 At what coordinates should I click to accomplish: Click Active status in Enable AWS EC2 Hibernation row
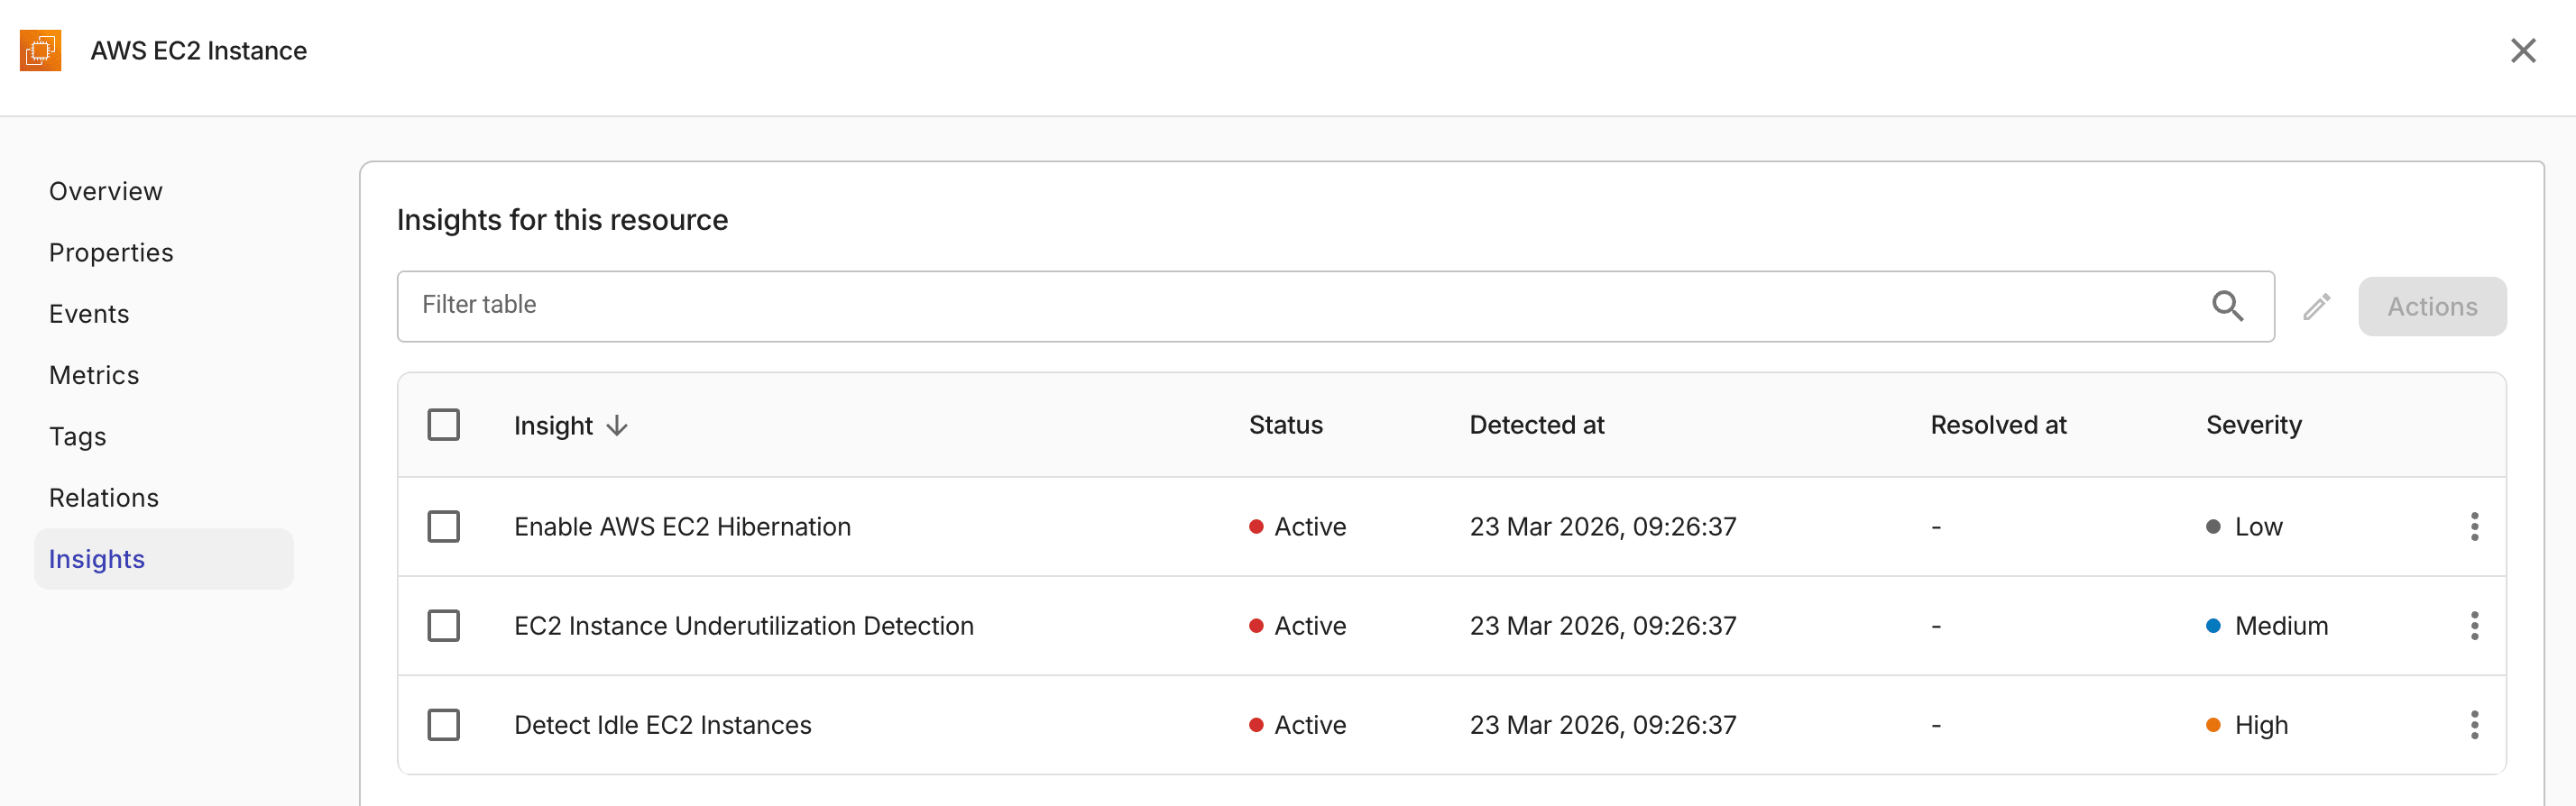pos(1297,526)
